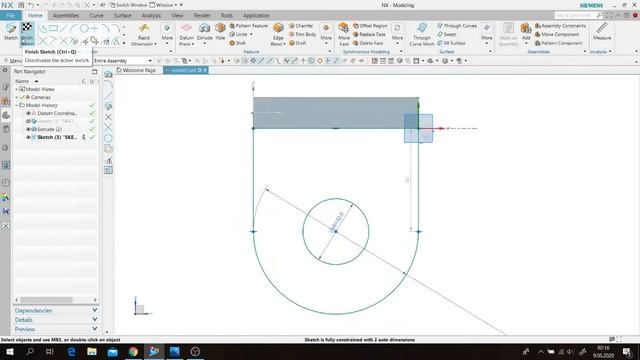640x360 pixels.
Task: Click the Part Navigator horizontal scrollbar
Action: pos(47,300)
